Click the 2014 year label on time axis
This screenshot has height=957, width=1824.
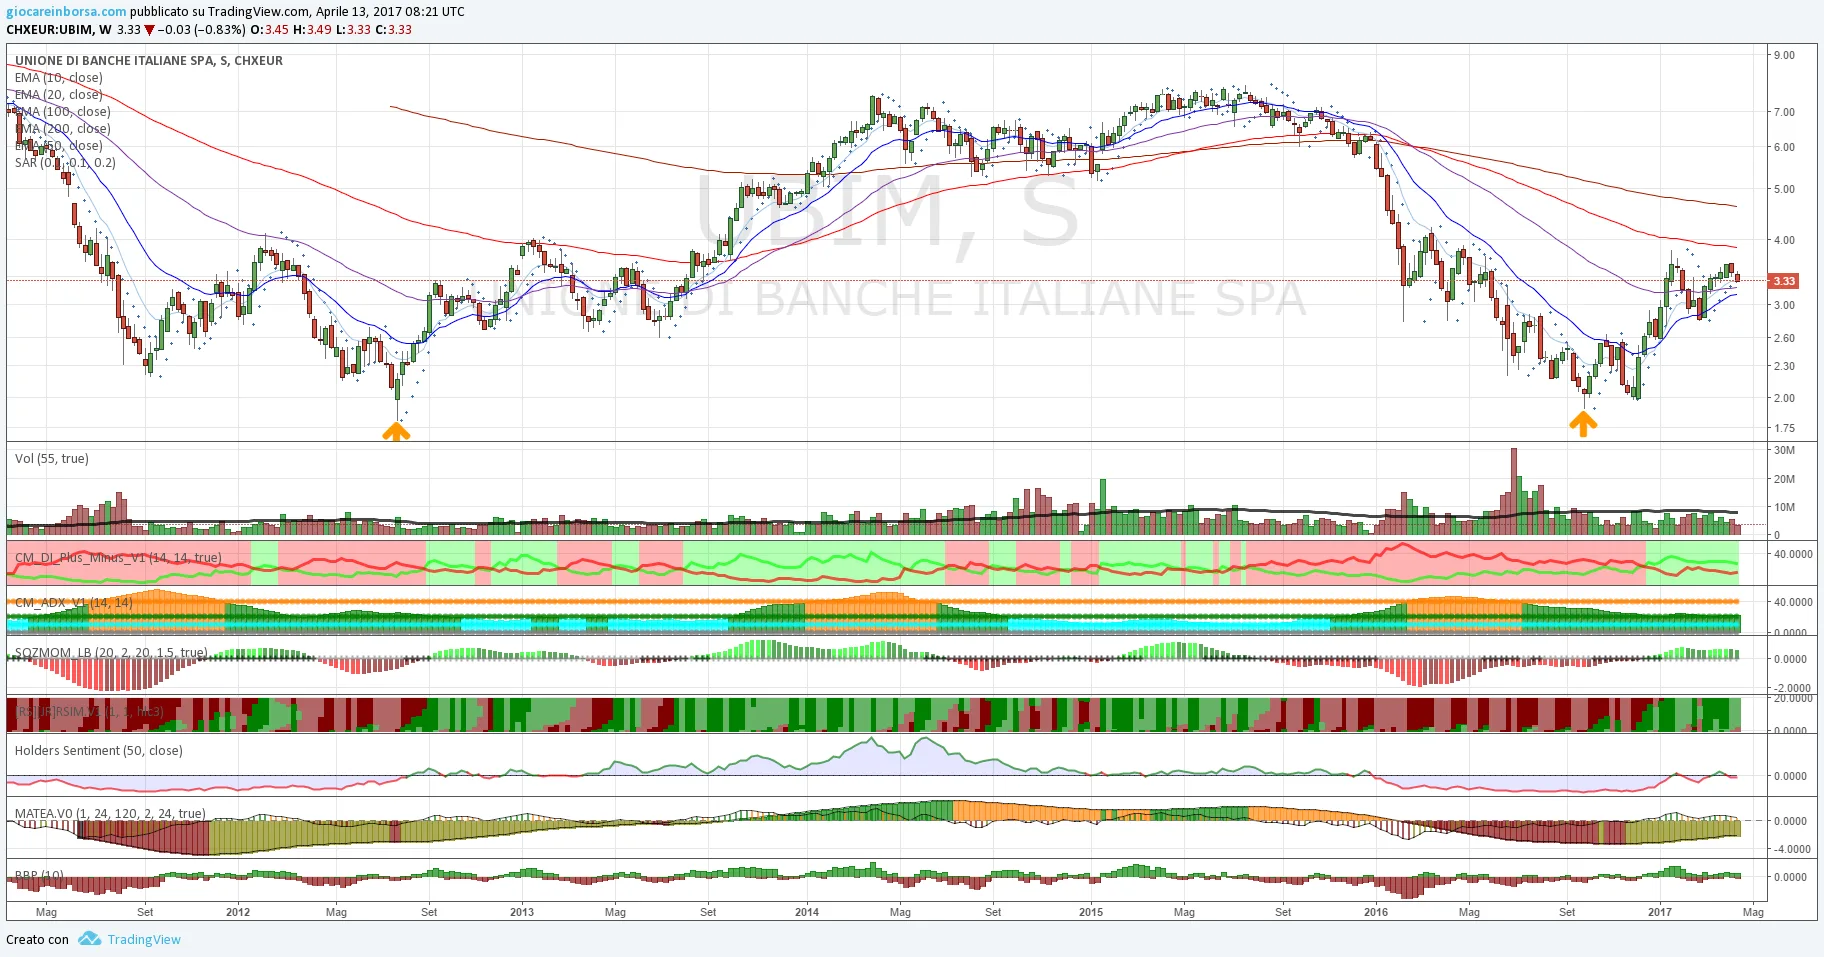pyautogui.click(x=807, y=912)
